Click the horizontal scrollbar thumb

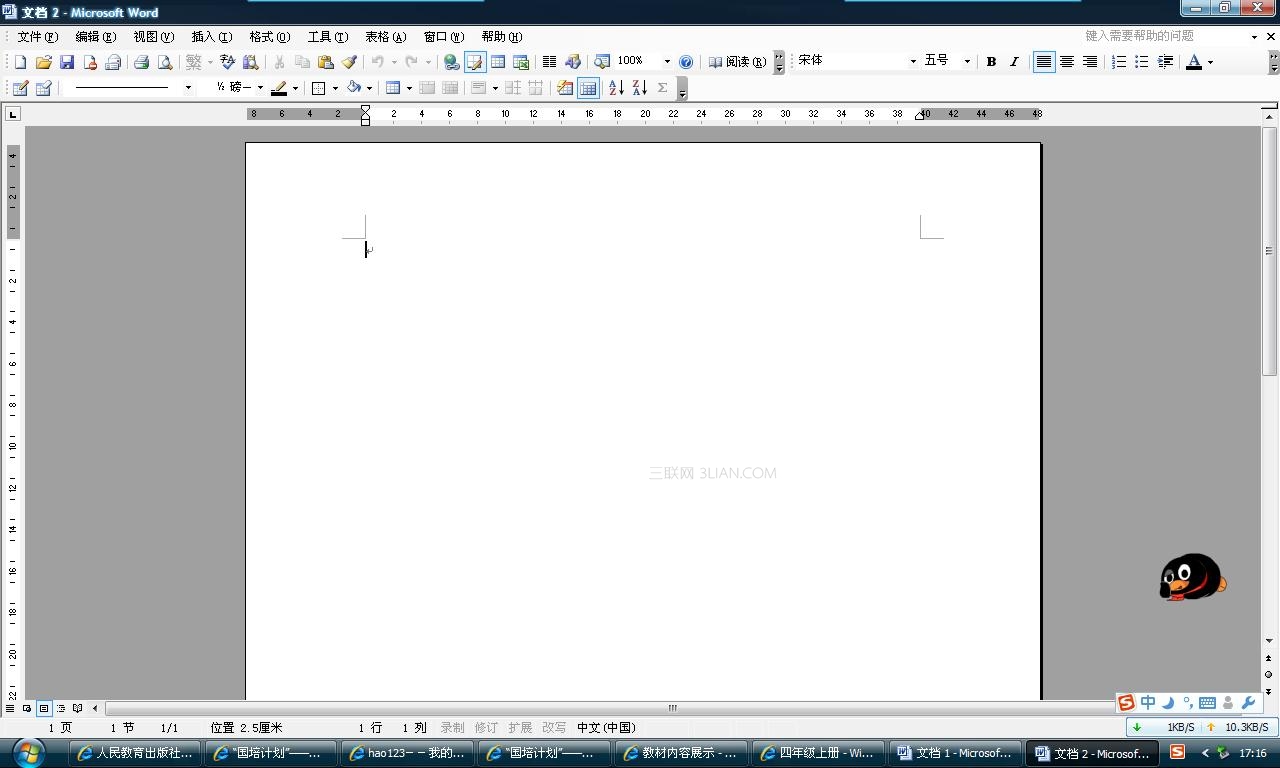click(672, 708)
